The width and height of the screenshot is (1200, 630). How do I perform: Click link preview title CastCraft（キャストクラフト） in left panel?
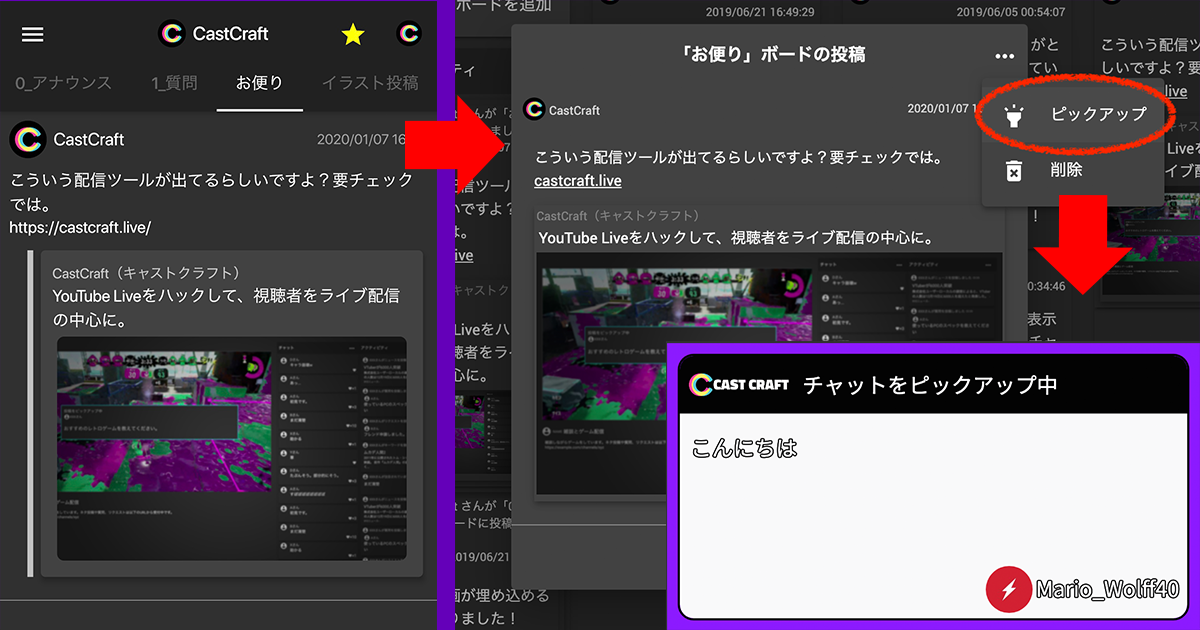point(147,272)
